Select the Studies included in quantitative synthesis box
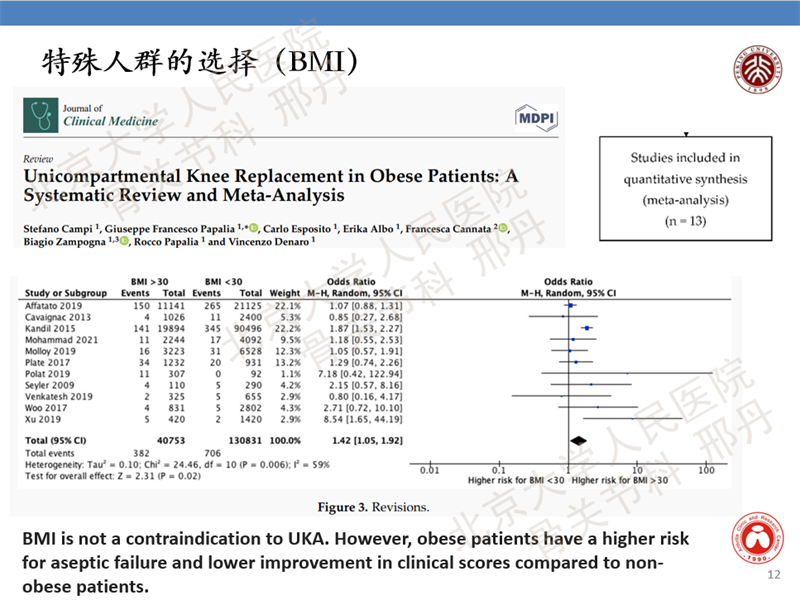This screenshot has width=800, height=600. pos(685,190)
